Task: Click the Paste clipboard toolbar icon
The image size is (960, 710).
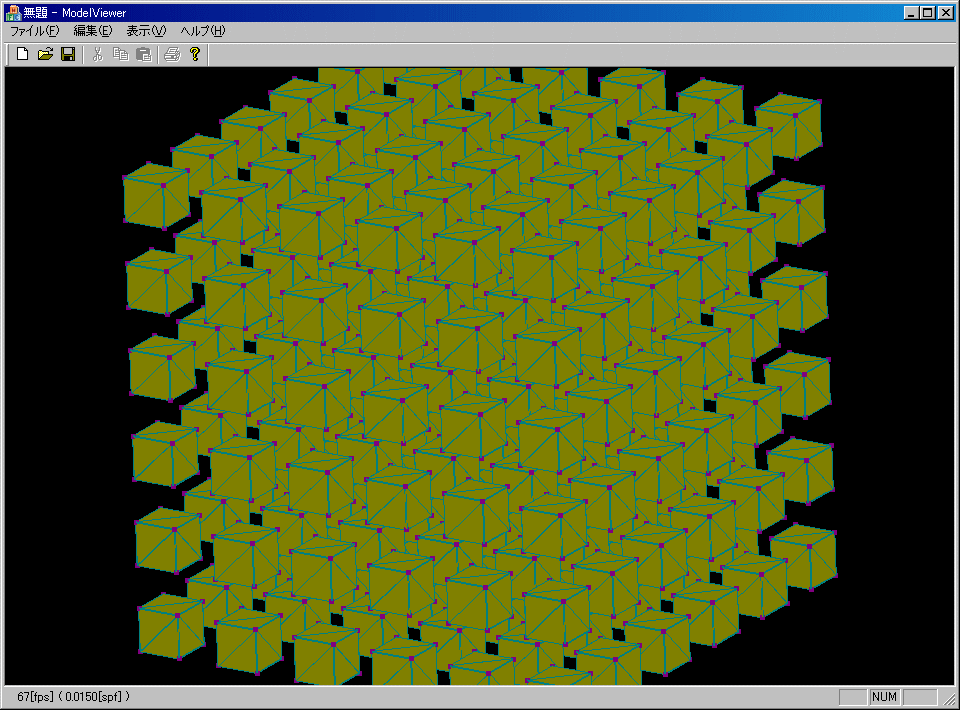Action: coord(143,54)
